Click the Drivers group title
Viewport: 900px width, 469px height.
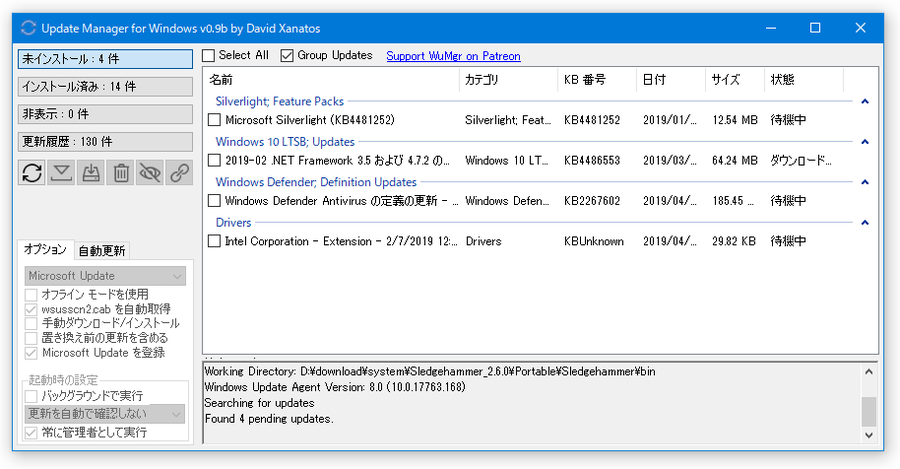tap(234, 223)
